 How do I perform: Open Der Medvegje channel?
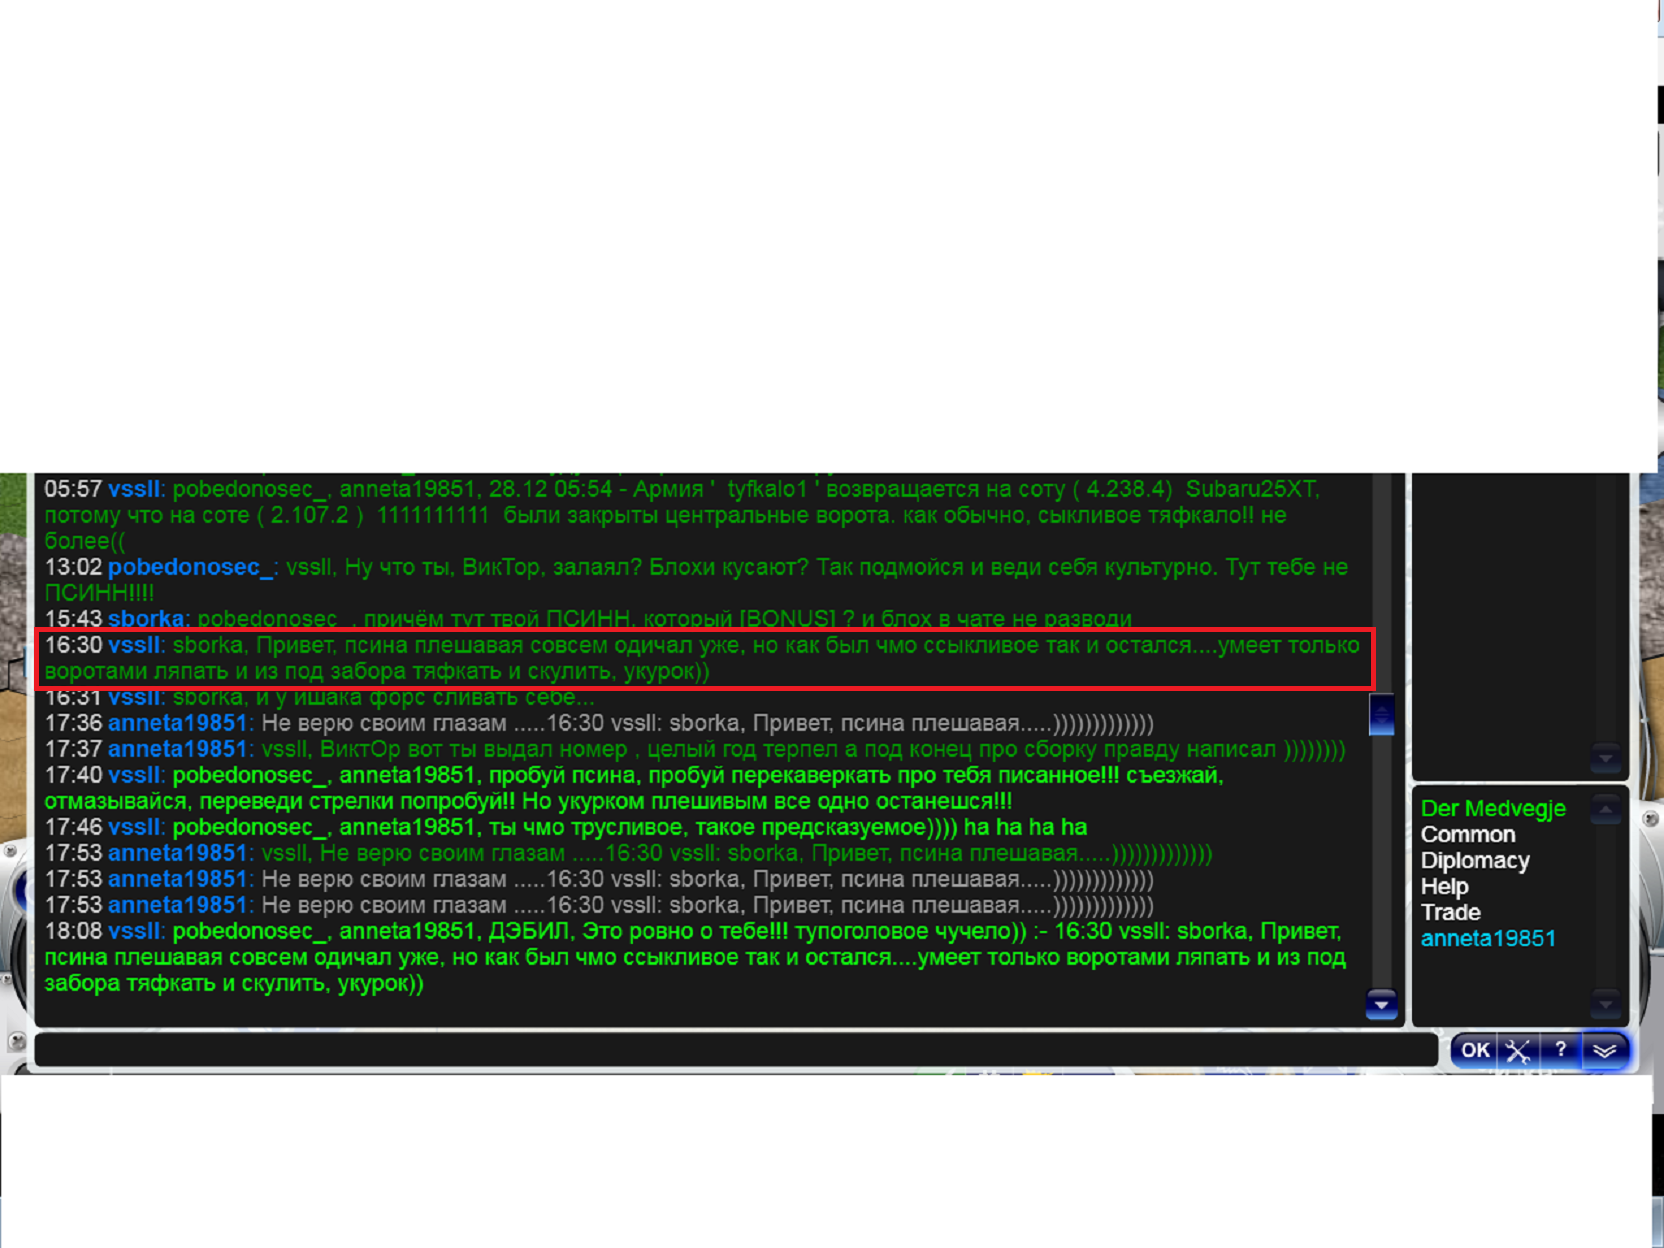click(1492, 809)
